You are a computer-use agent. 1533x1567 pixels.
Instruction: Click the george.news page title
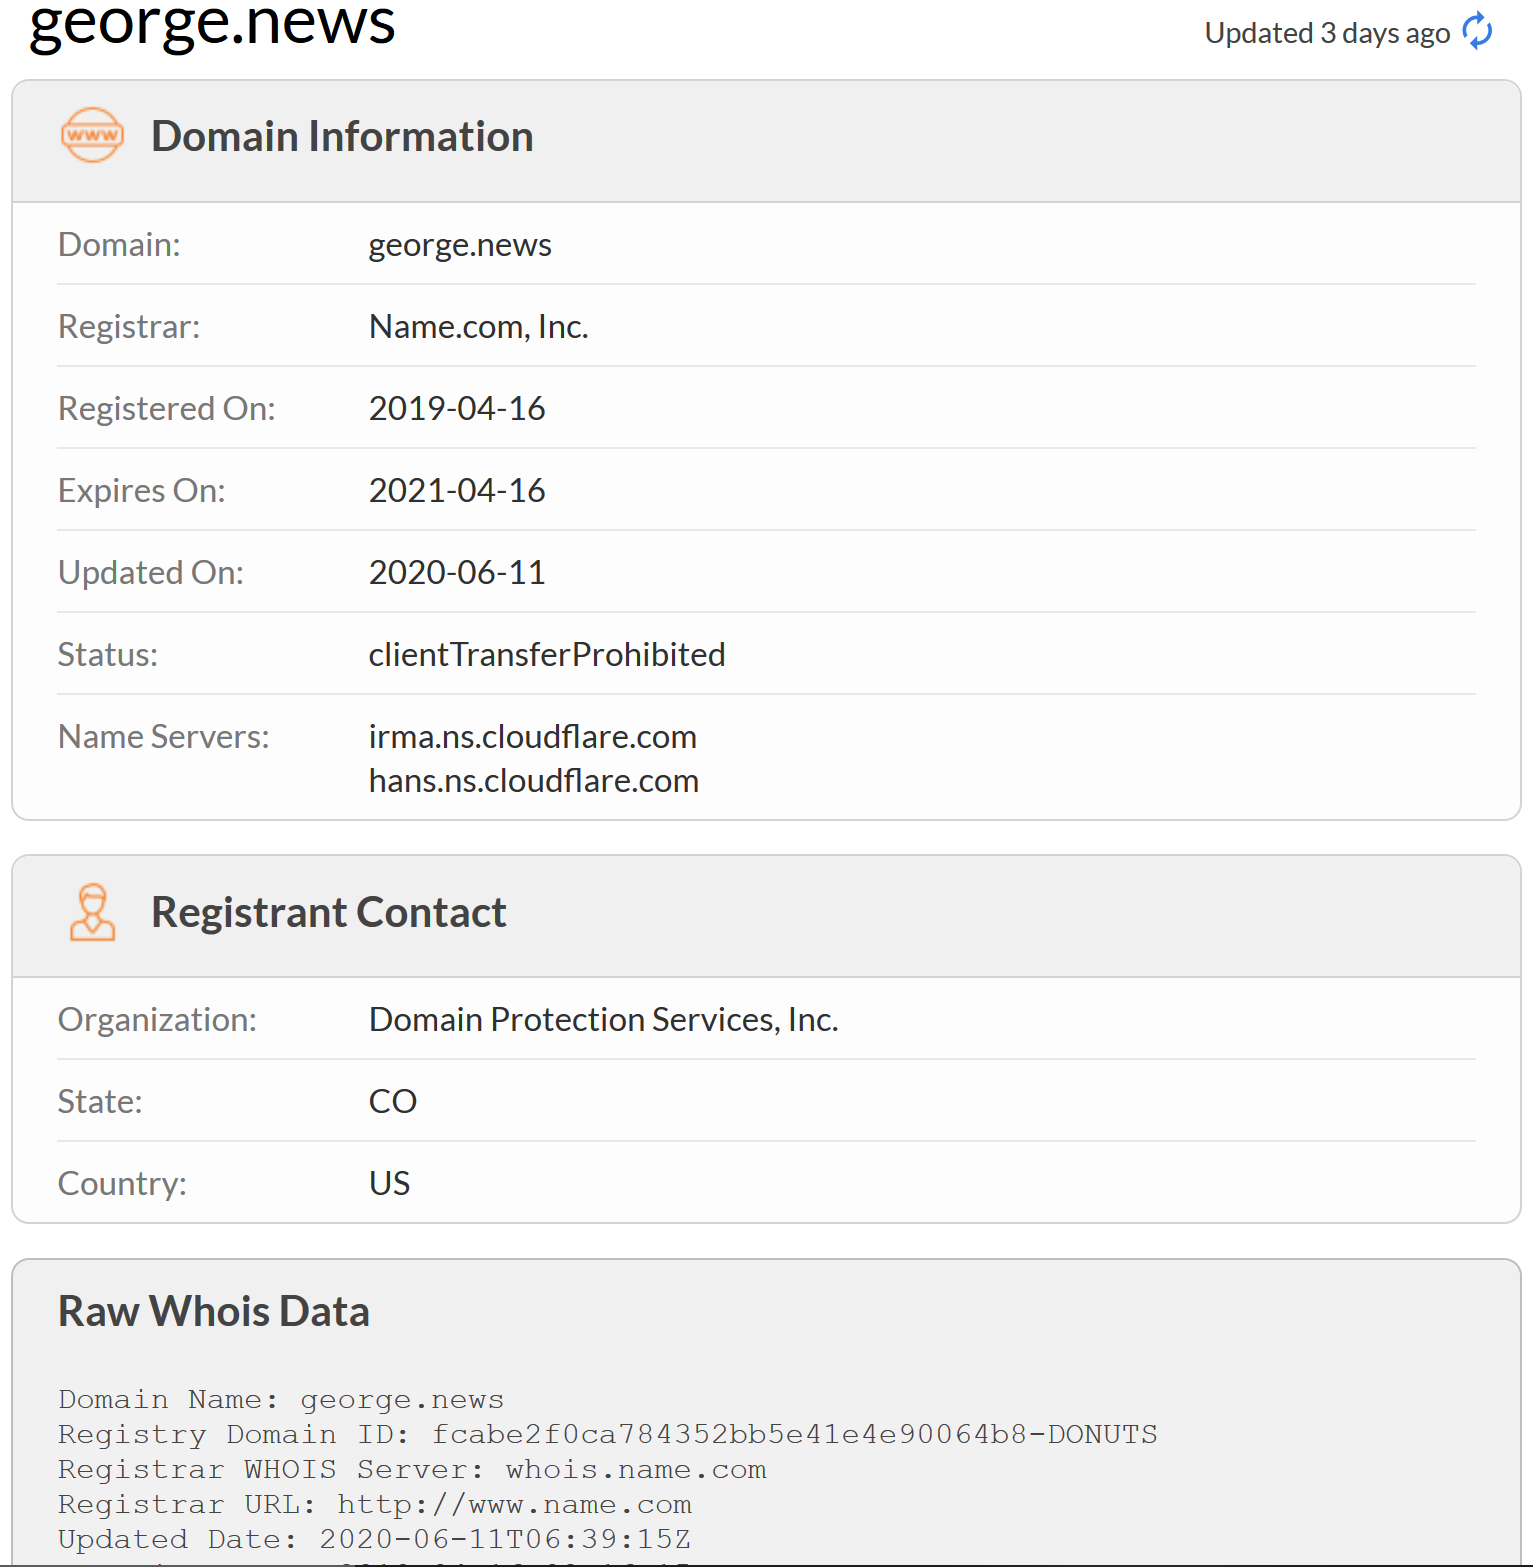(212, 24)
